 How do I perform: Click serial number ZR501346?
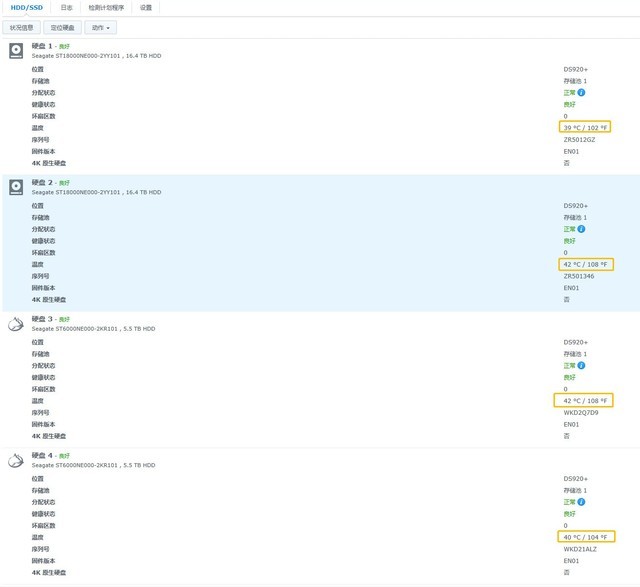[x=579, y=276]
